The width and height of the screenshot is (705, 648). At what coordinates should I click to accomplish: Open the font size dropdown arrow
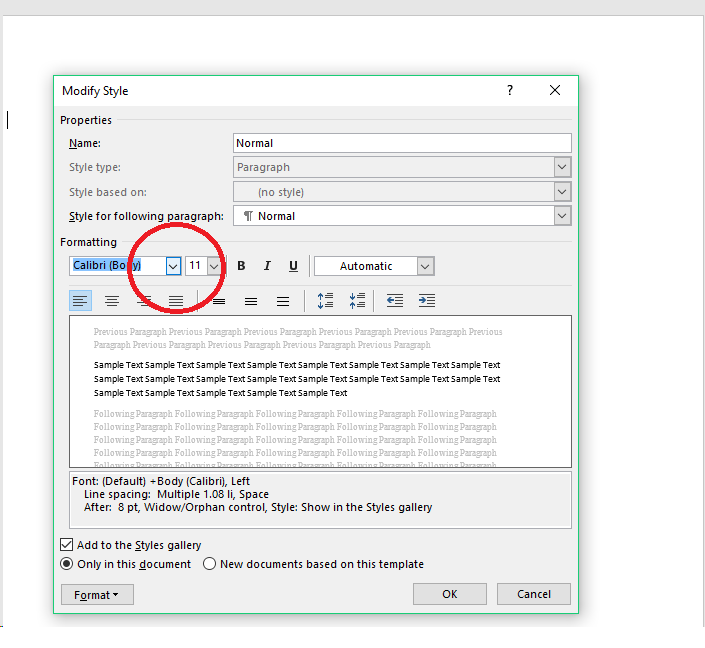click(x=214, y=266)
